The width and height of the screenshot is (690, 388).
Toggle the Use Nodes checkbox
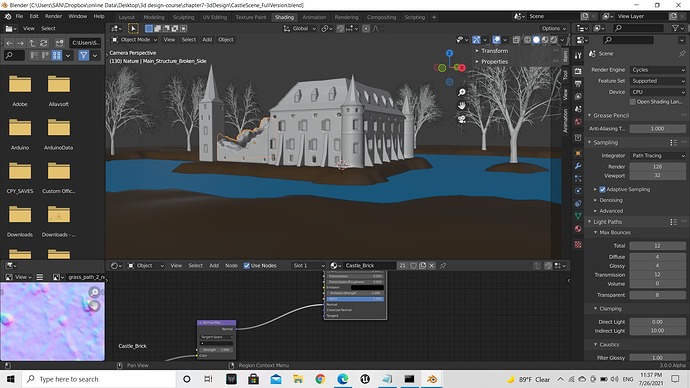(x=247, y=265)
